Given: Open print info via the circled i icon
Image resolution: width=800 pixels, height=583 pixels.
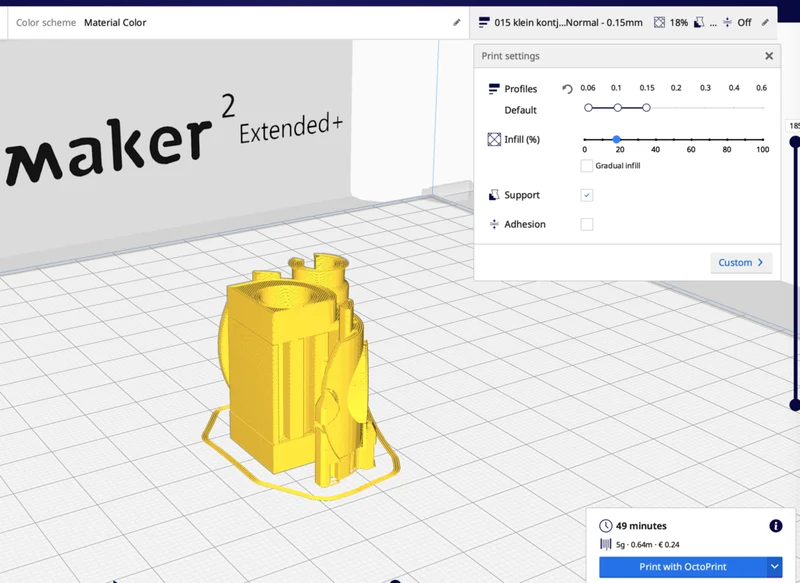Looking at the screenshot, I should tap(776, 526).
